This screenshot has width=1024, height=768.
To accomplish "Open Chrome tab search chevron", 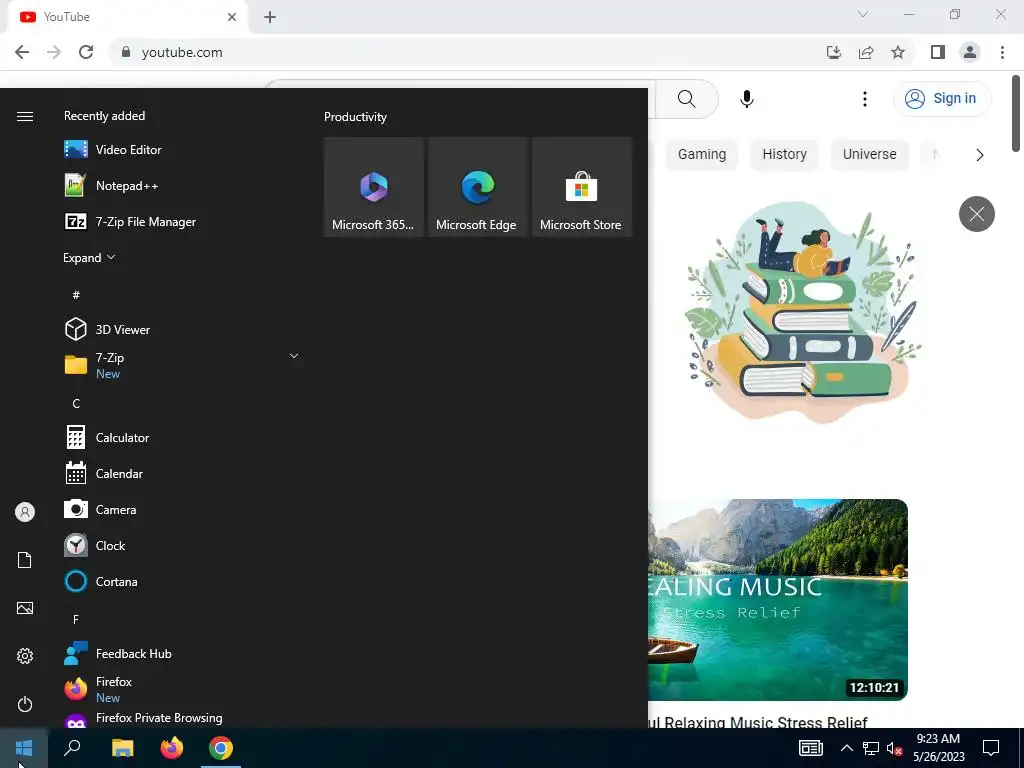I will [863, 14].
